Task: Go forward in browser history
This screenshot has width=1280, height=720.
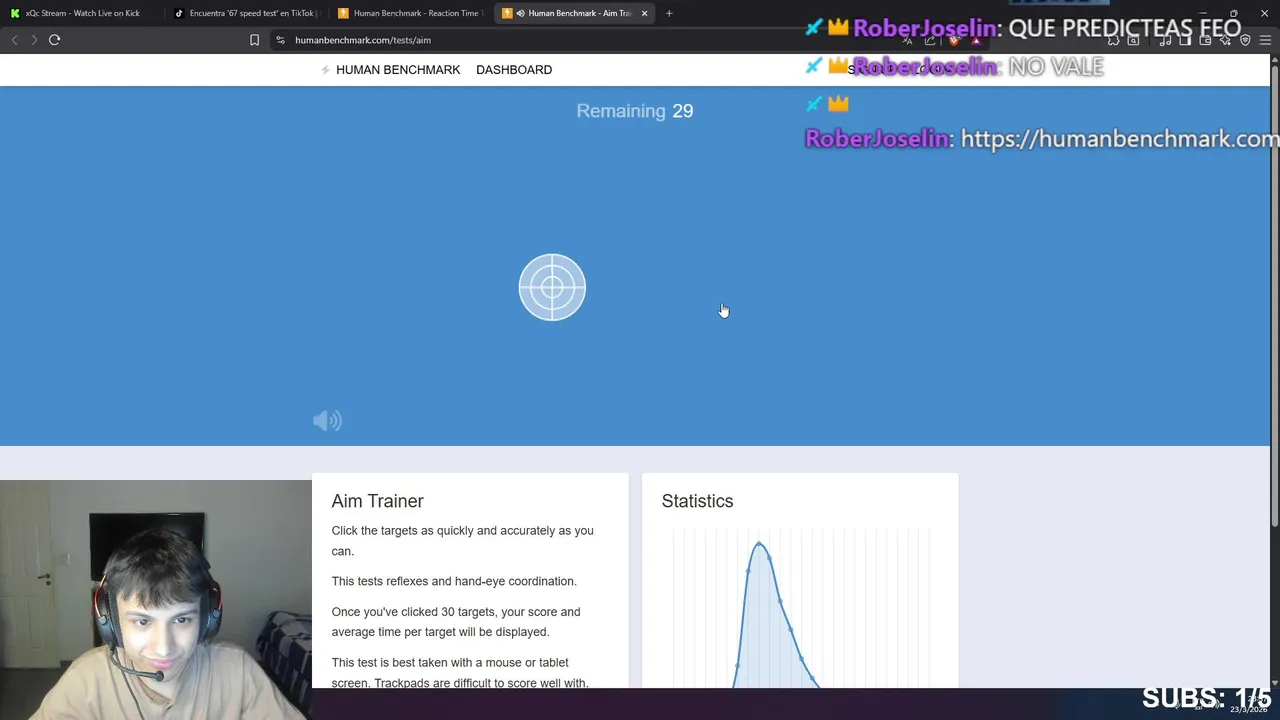Action: click(34, 40)
